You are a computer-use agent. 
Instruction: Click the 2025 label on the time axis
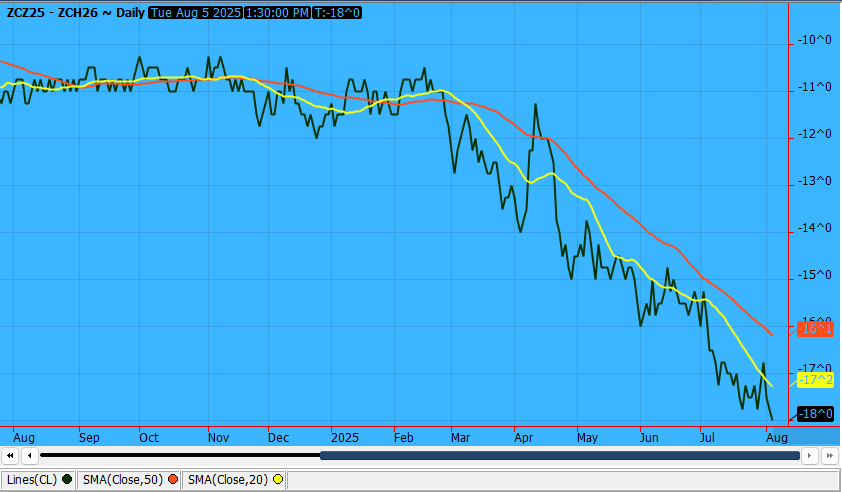point(345,438)
